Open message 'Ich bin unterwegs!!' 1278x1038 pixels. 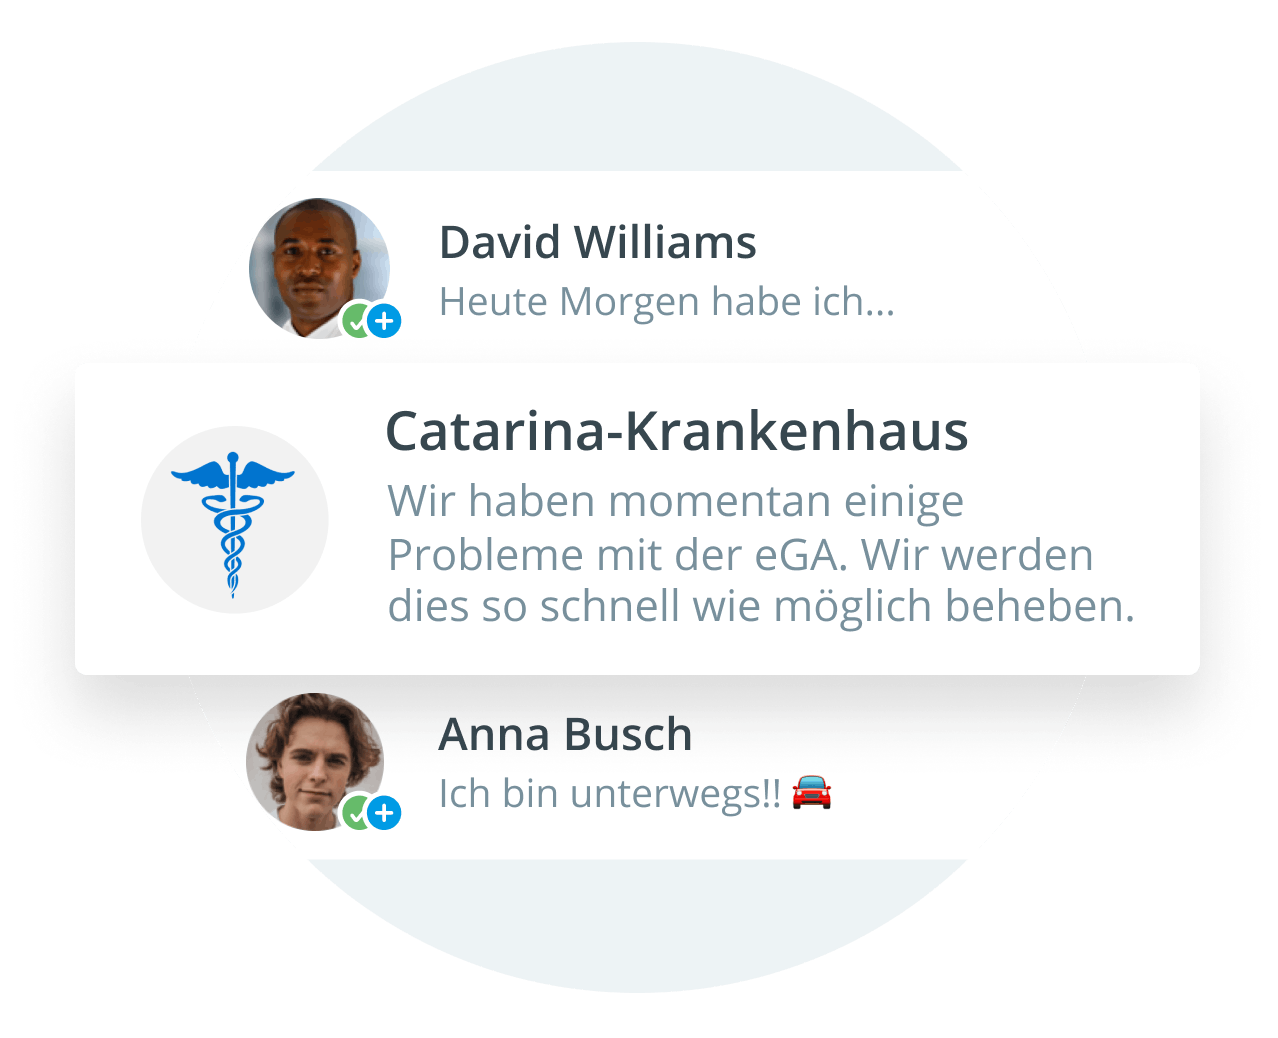(610, 794)
